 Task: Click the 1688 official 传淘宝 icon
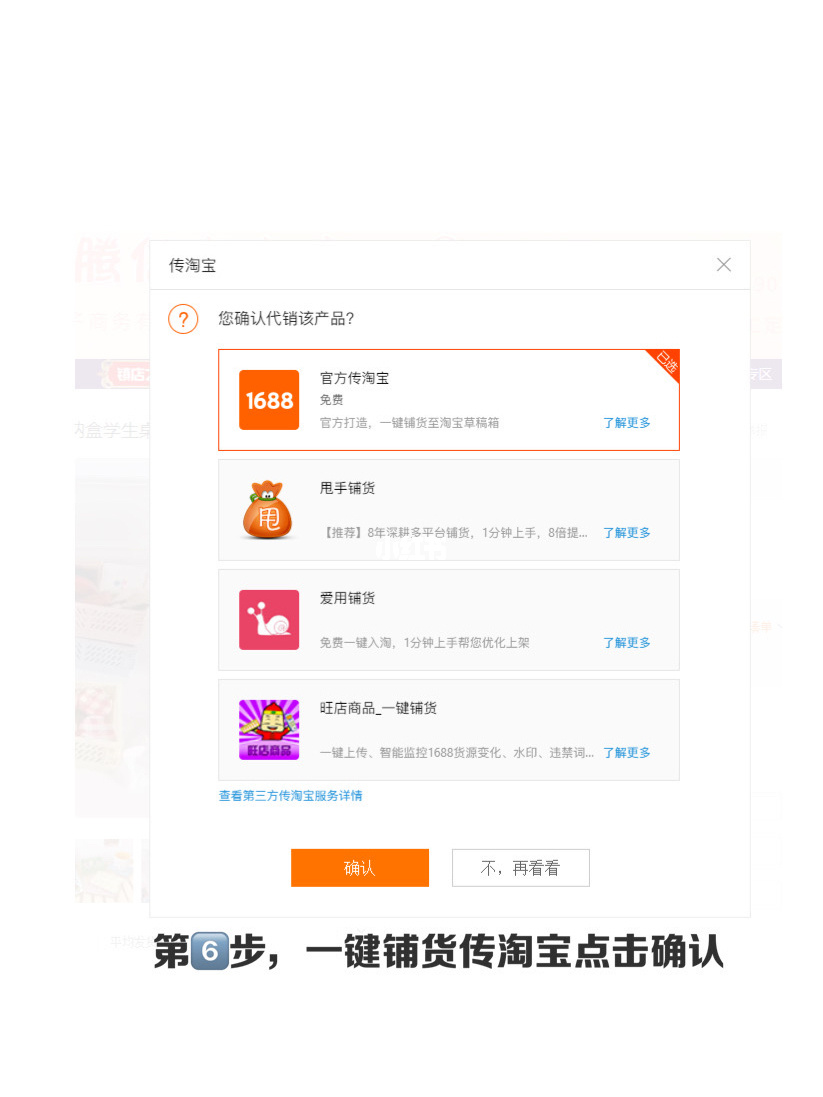tap(268, 399)
